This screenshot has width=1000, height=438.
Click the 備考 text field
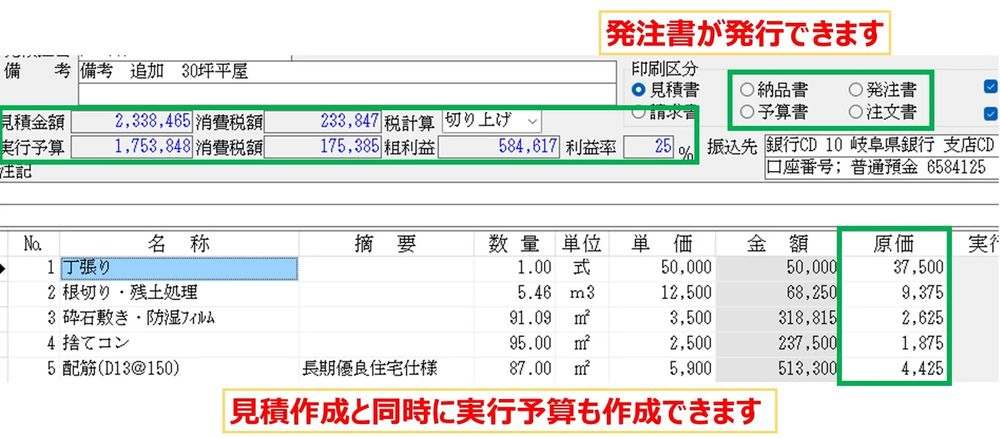[349, 72]
